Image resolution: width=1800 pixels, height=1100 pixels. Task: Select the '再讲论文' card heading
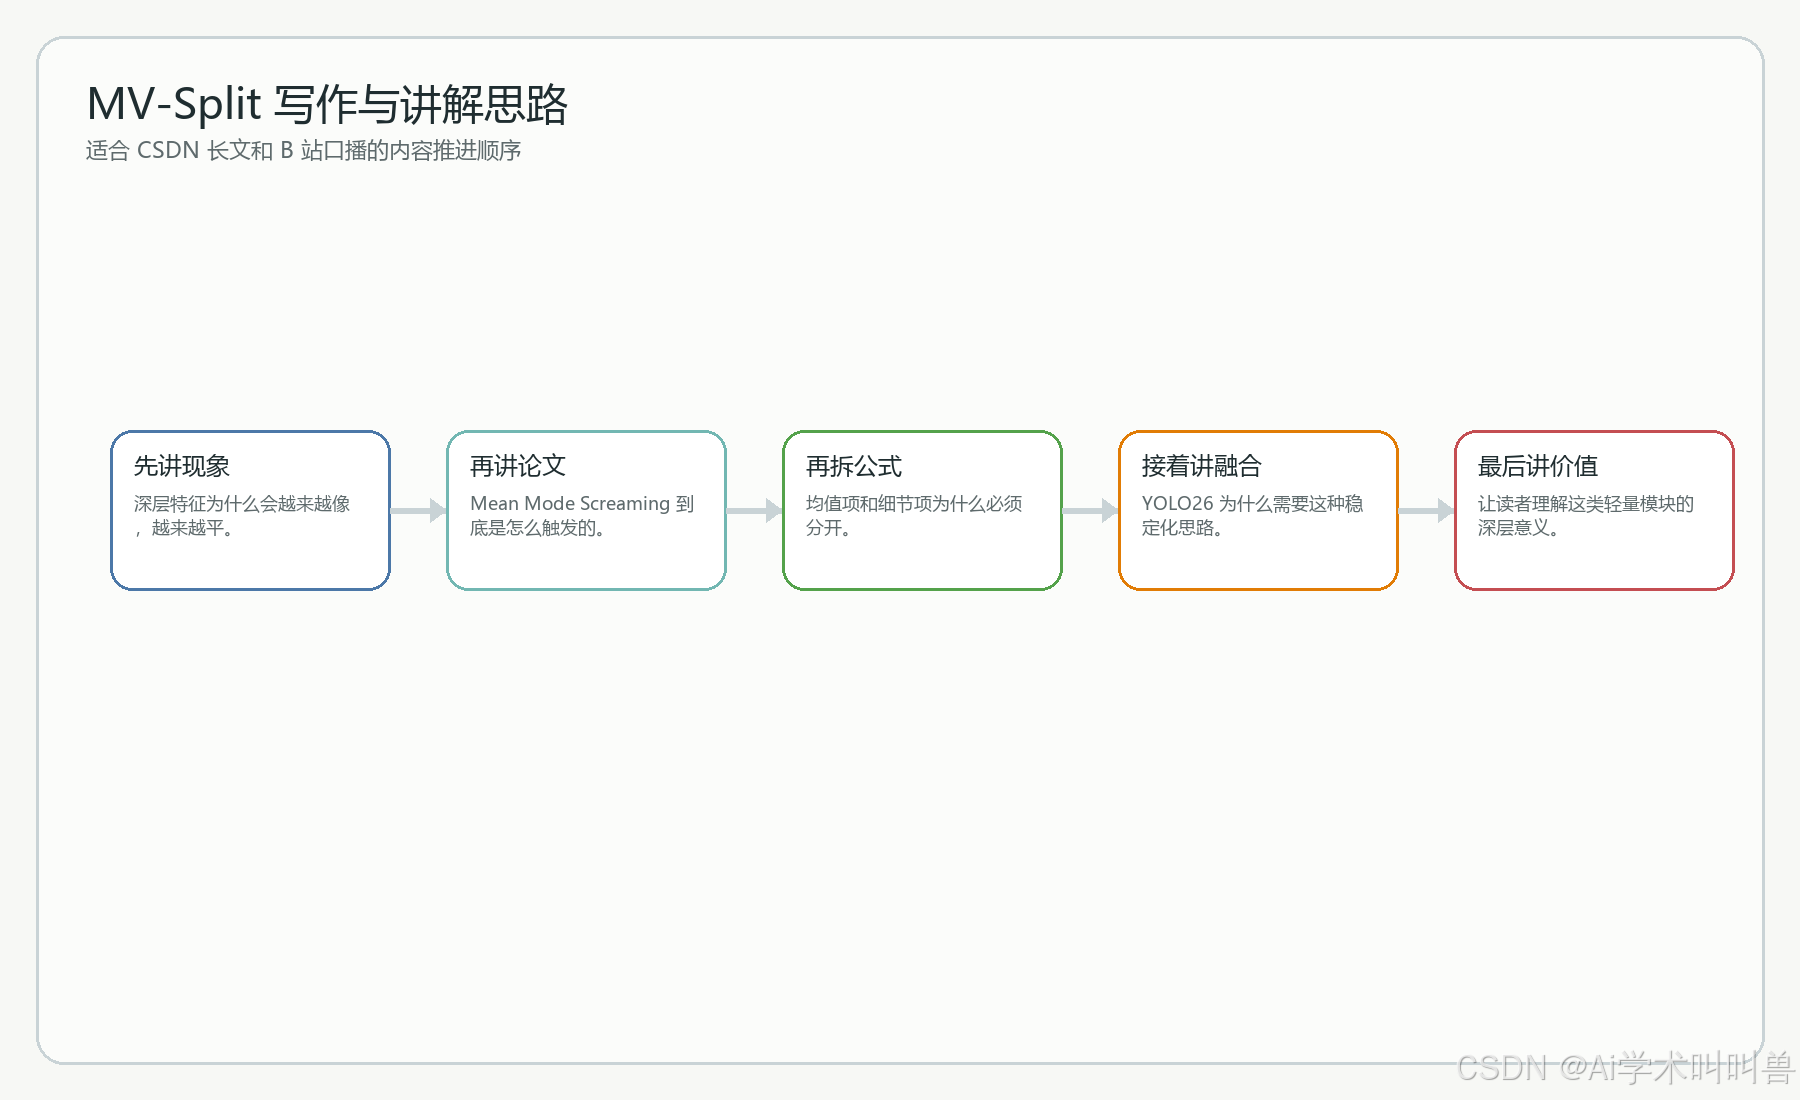click(518, 466)
